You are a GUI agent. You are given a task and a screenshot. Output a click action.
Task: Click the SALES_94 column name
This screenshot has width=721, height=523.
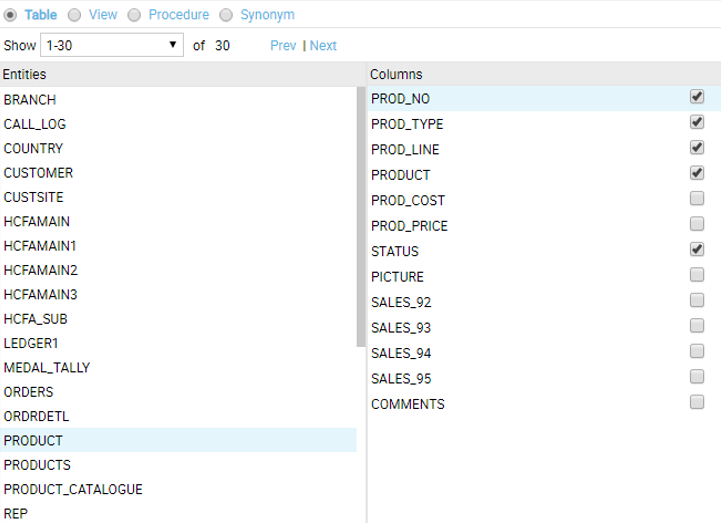coord(401,353)
